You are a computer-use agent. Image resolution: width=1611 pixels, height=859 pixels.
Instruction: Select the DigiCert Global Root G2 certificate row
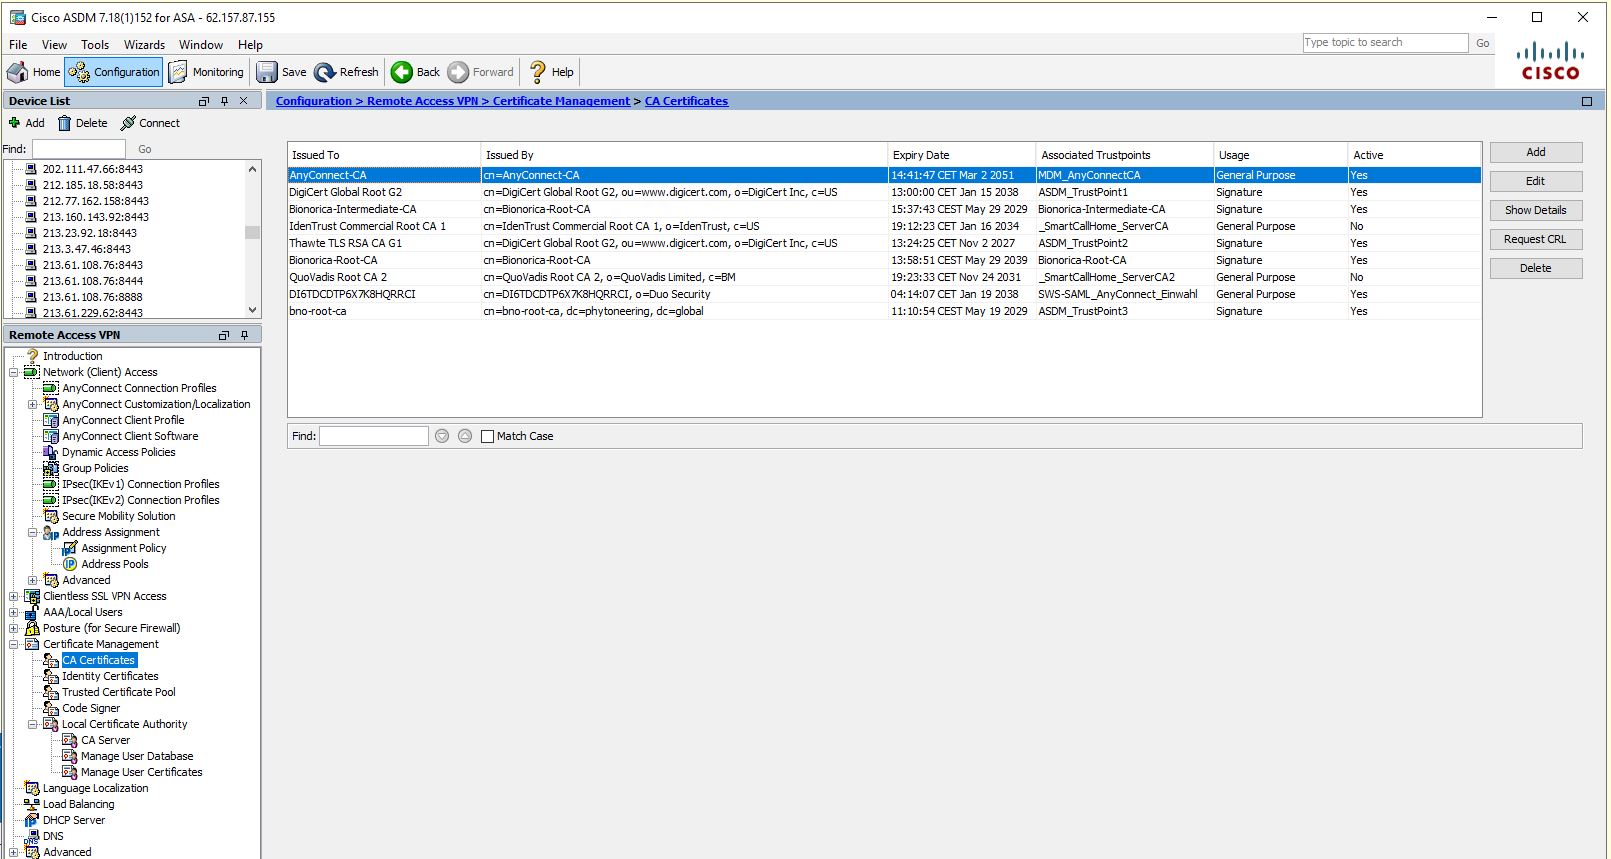pos(884,192)
